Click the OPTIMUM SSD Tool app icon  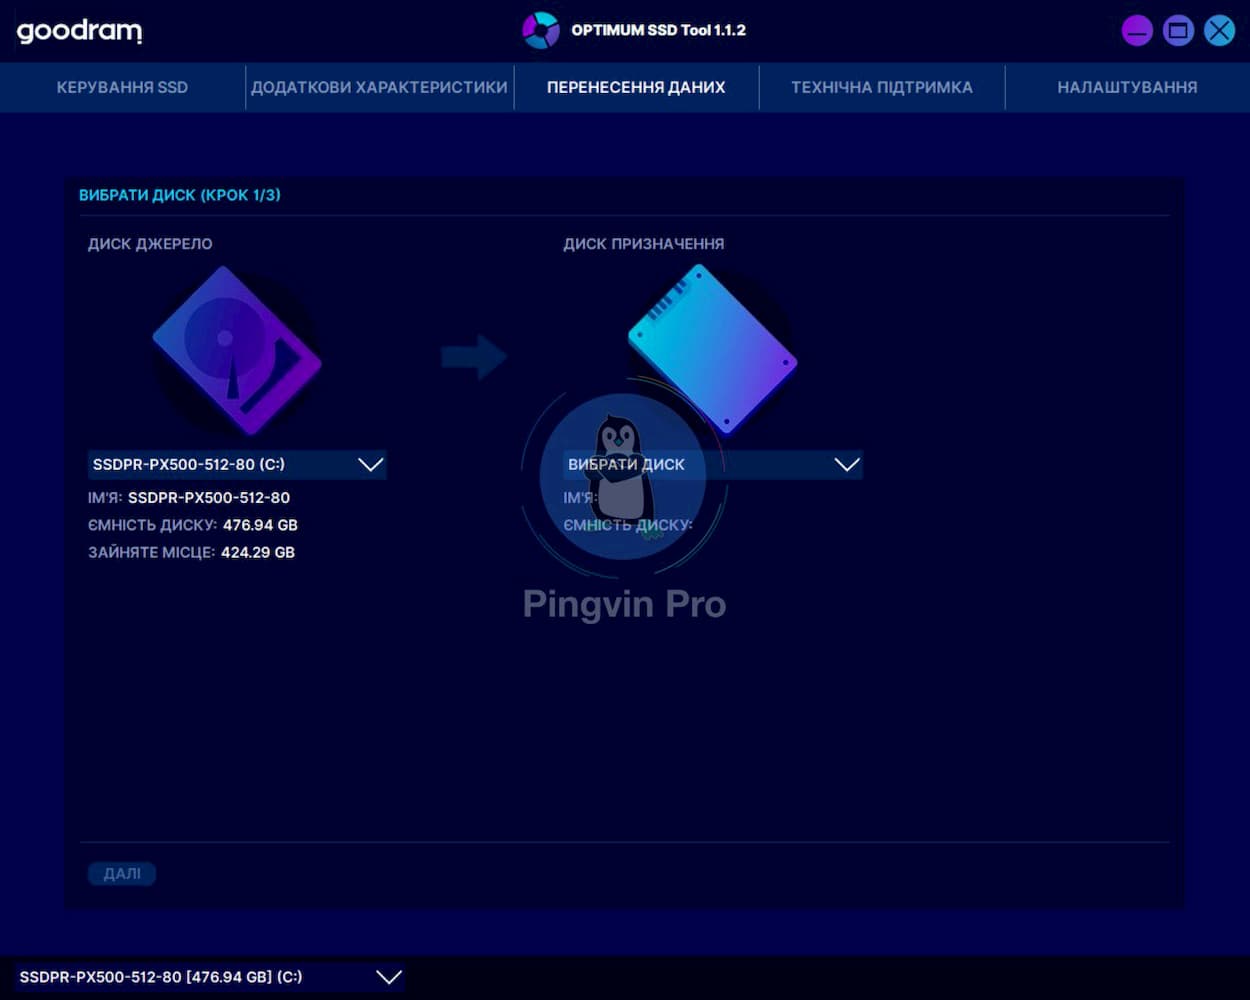541,30
